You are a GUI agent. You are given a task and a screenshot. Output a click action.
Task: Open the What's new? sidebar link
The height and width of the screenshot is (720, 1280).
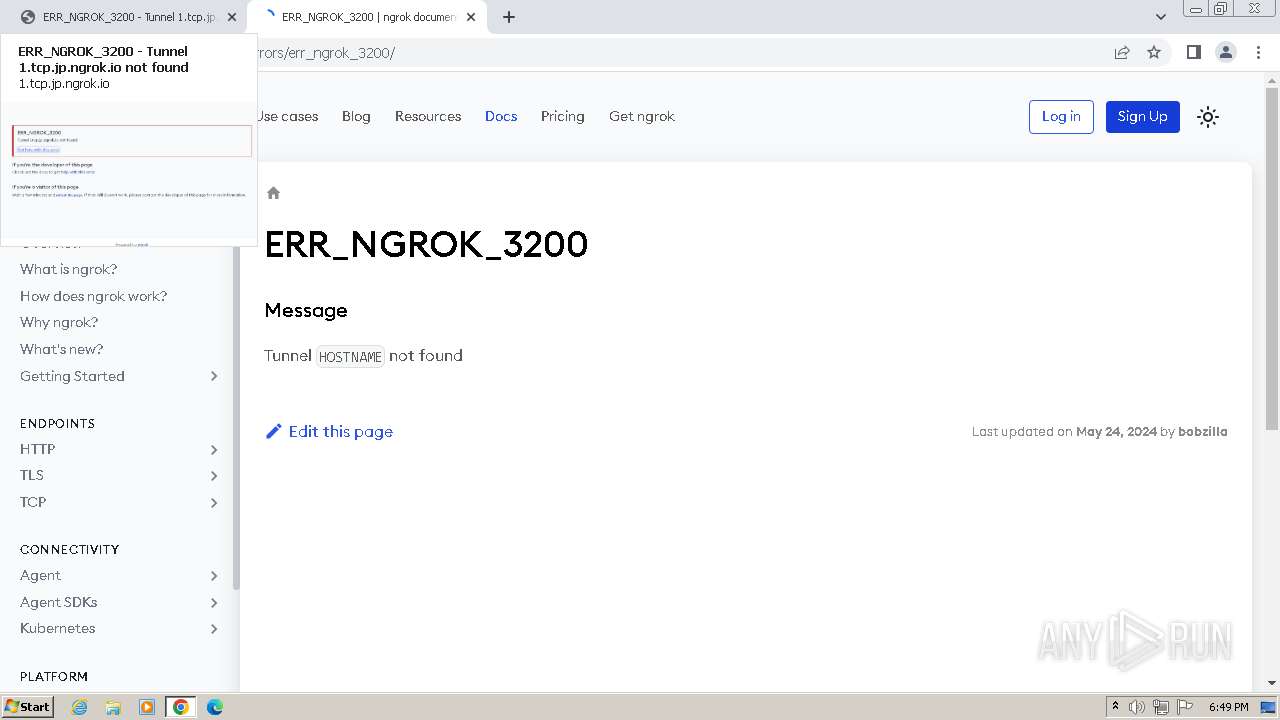[62, 349]
